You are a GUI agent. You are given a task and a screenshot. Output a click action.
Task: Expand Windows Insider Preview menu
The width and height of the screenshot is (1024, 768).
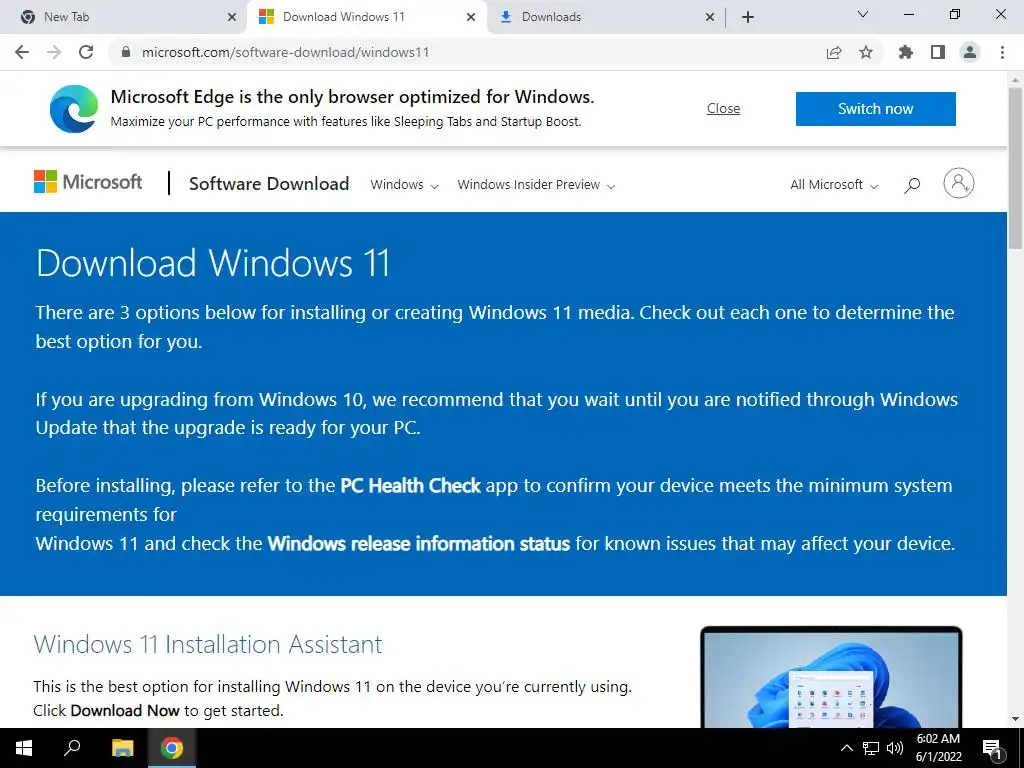(x=536, y=185)
